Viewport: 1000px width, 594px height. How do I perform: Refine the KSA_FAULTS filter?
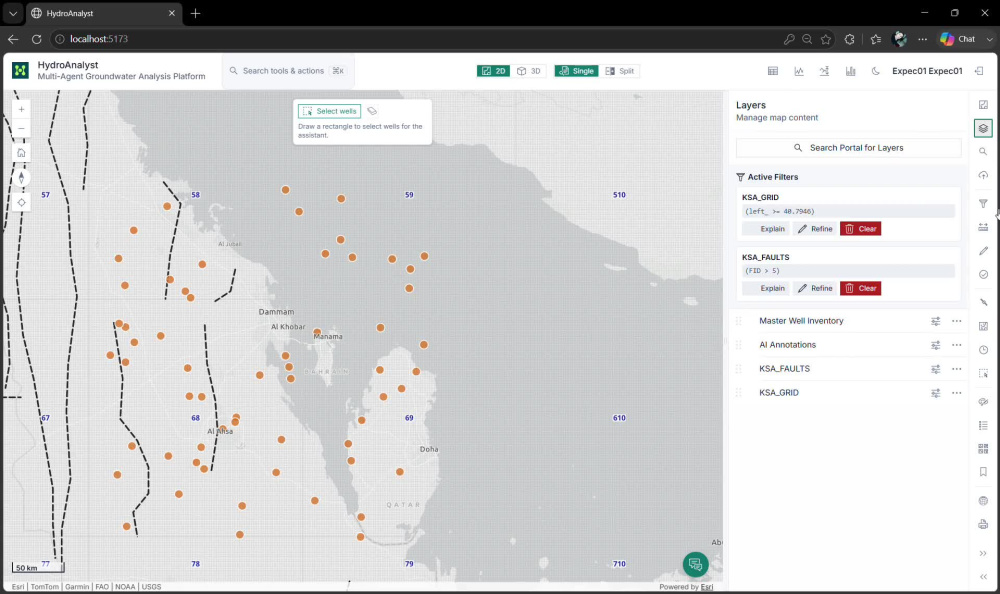coord(815,288)
